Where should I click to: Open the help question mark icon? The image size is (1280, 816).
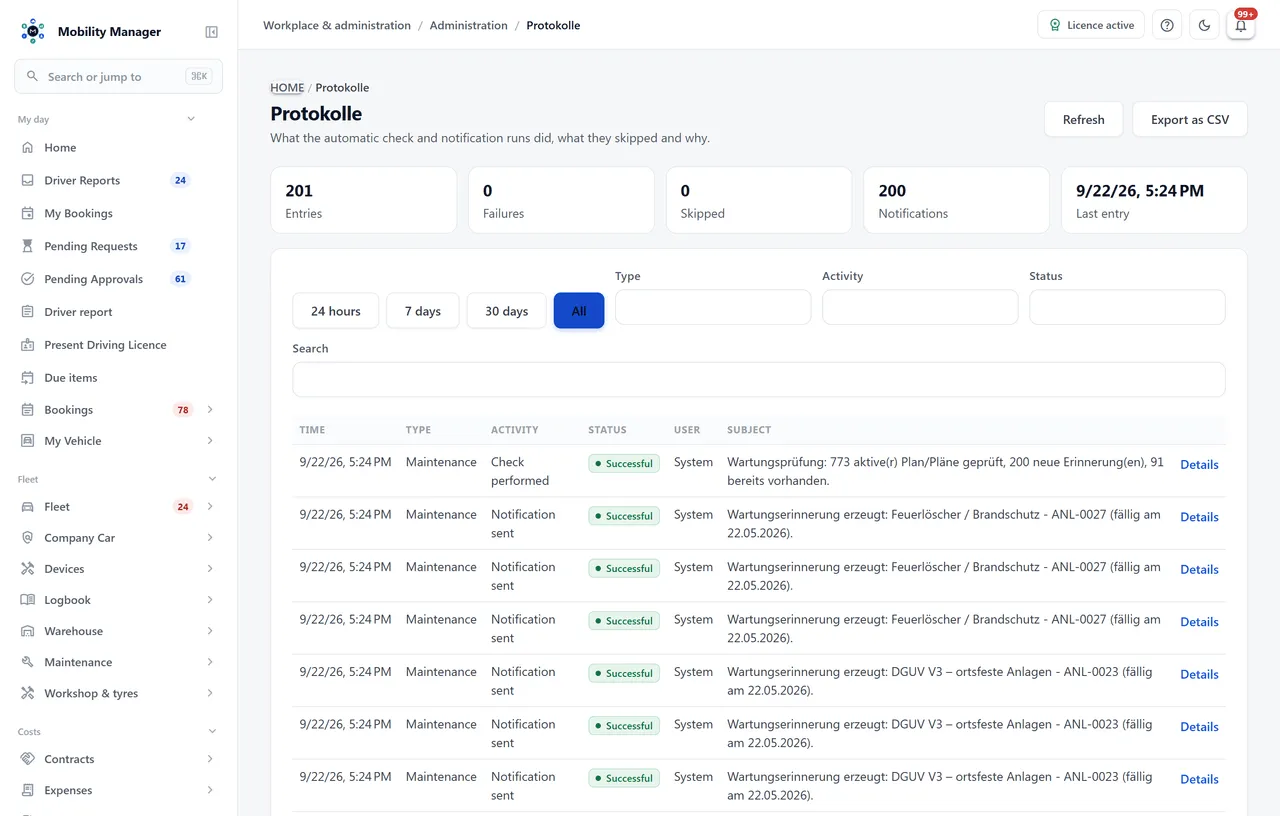(x=1167, y=25)
